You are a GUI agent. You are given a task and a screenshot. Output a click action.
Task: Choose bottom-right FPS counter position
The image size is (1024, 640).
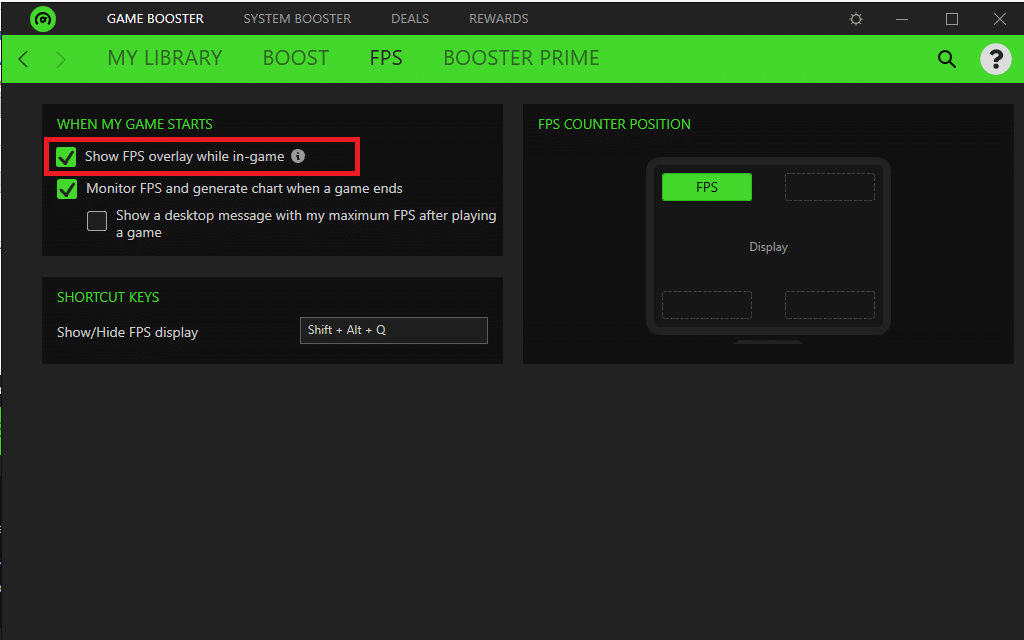click(x=829, y=305)
